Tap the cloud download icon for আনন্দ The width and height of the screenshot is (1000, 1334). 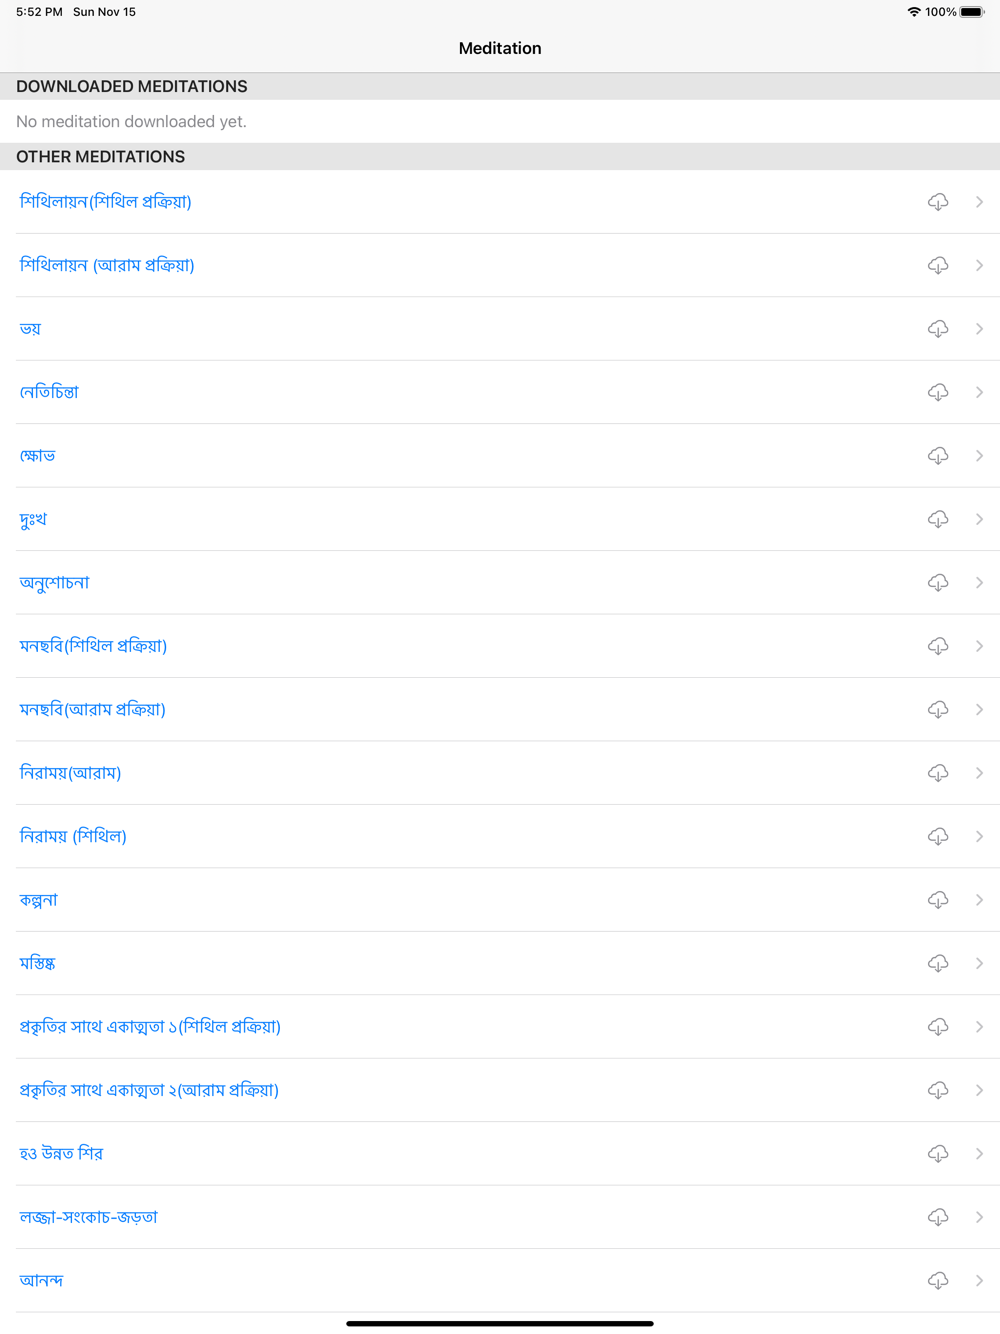938,1281
